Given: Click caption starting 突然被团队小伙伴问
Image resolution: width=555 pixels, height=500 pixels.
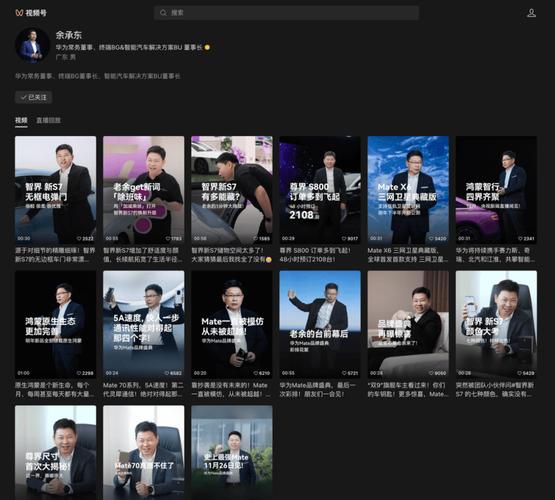Looking at the screenshot, I should point(495,389).
